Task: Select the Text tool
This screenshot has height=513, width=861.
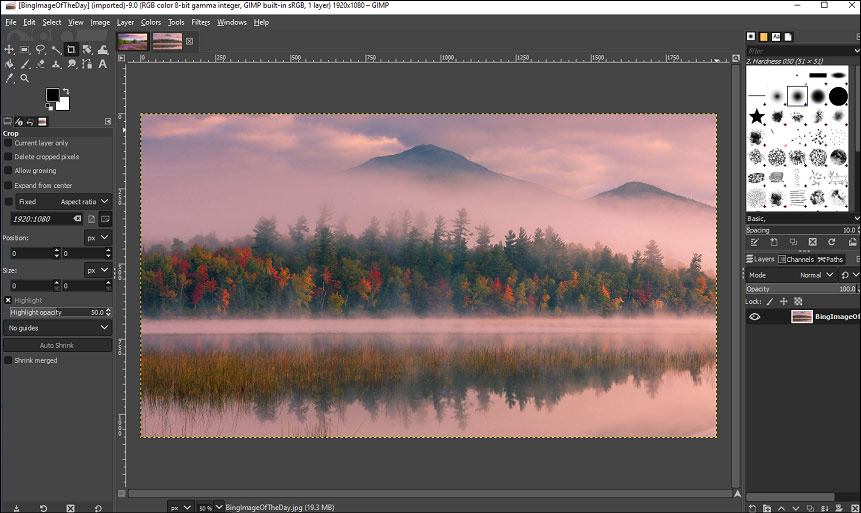Action: 103,64
